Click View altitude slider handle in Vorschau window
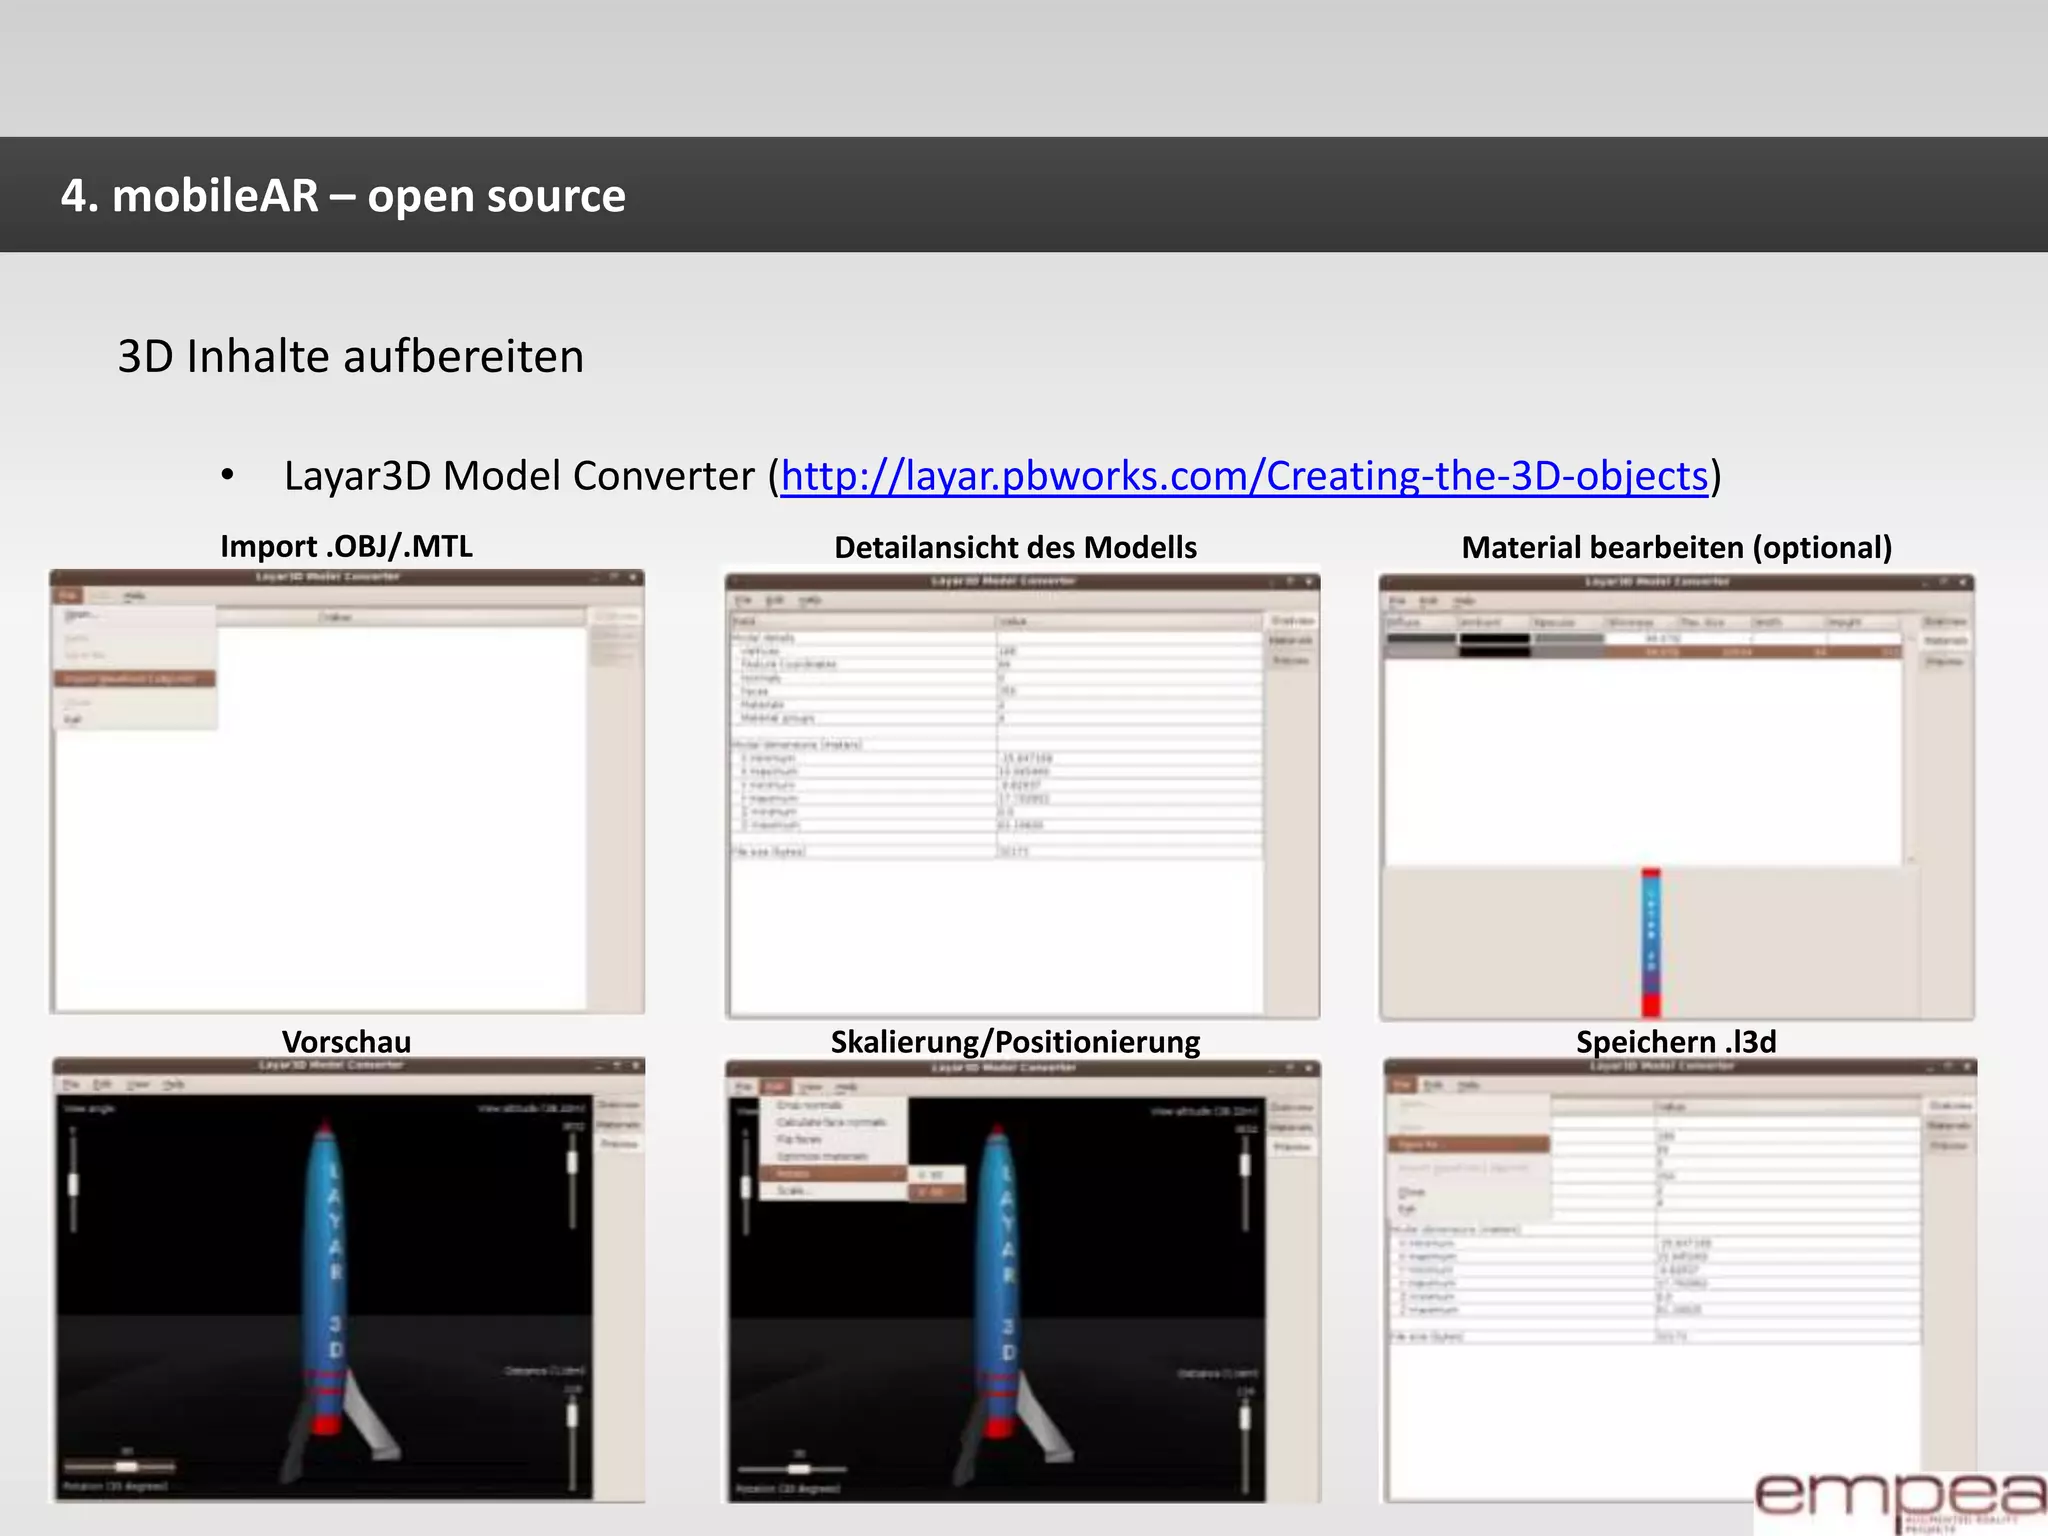2048x1536 pixels. pyautogui.click(x=572, y=1161)
